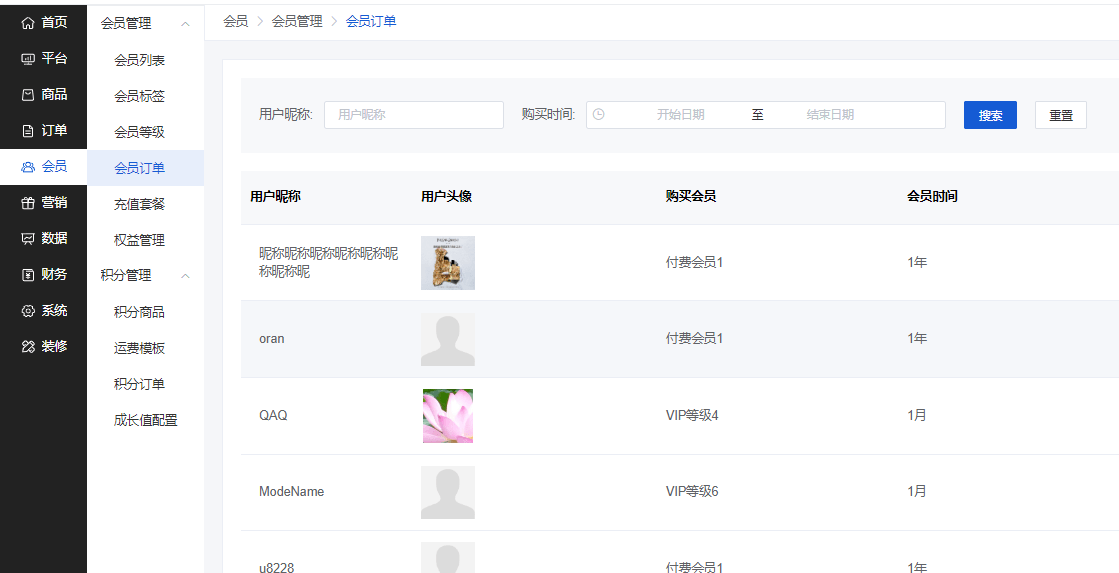Open 成长值配置 in the submenu

[x=146, y=420]
